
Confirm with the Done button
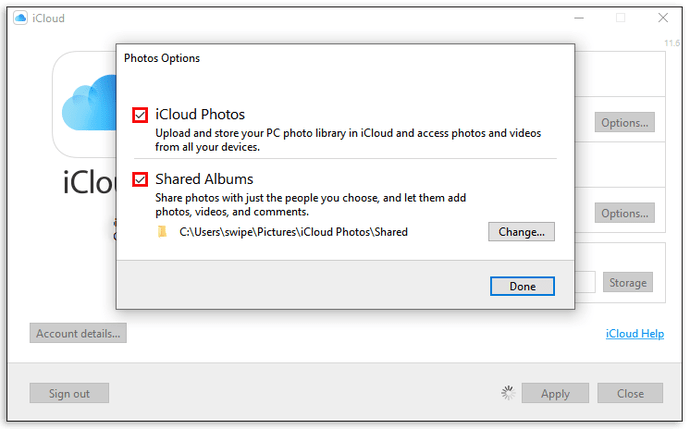tap(522, 286)
